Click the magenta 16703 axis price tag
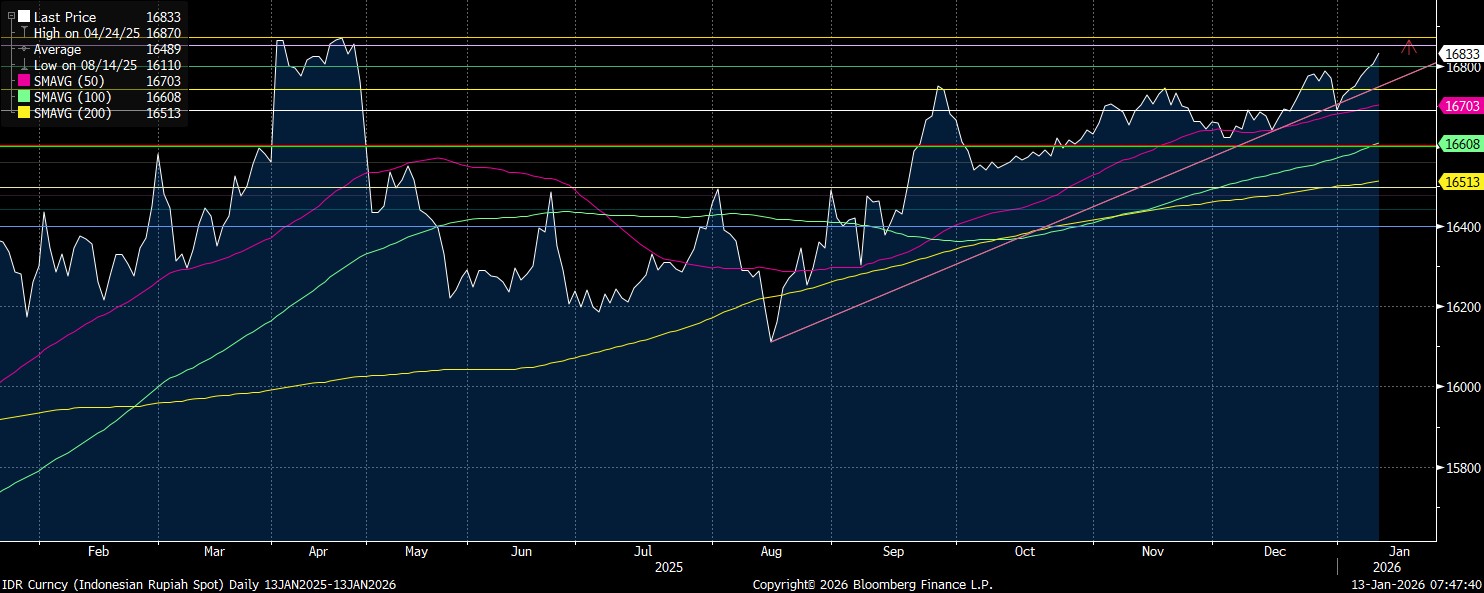This screenshot has width=1484, height=593. (1458, 105)
